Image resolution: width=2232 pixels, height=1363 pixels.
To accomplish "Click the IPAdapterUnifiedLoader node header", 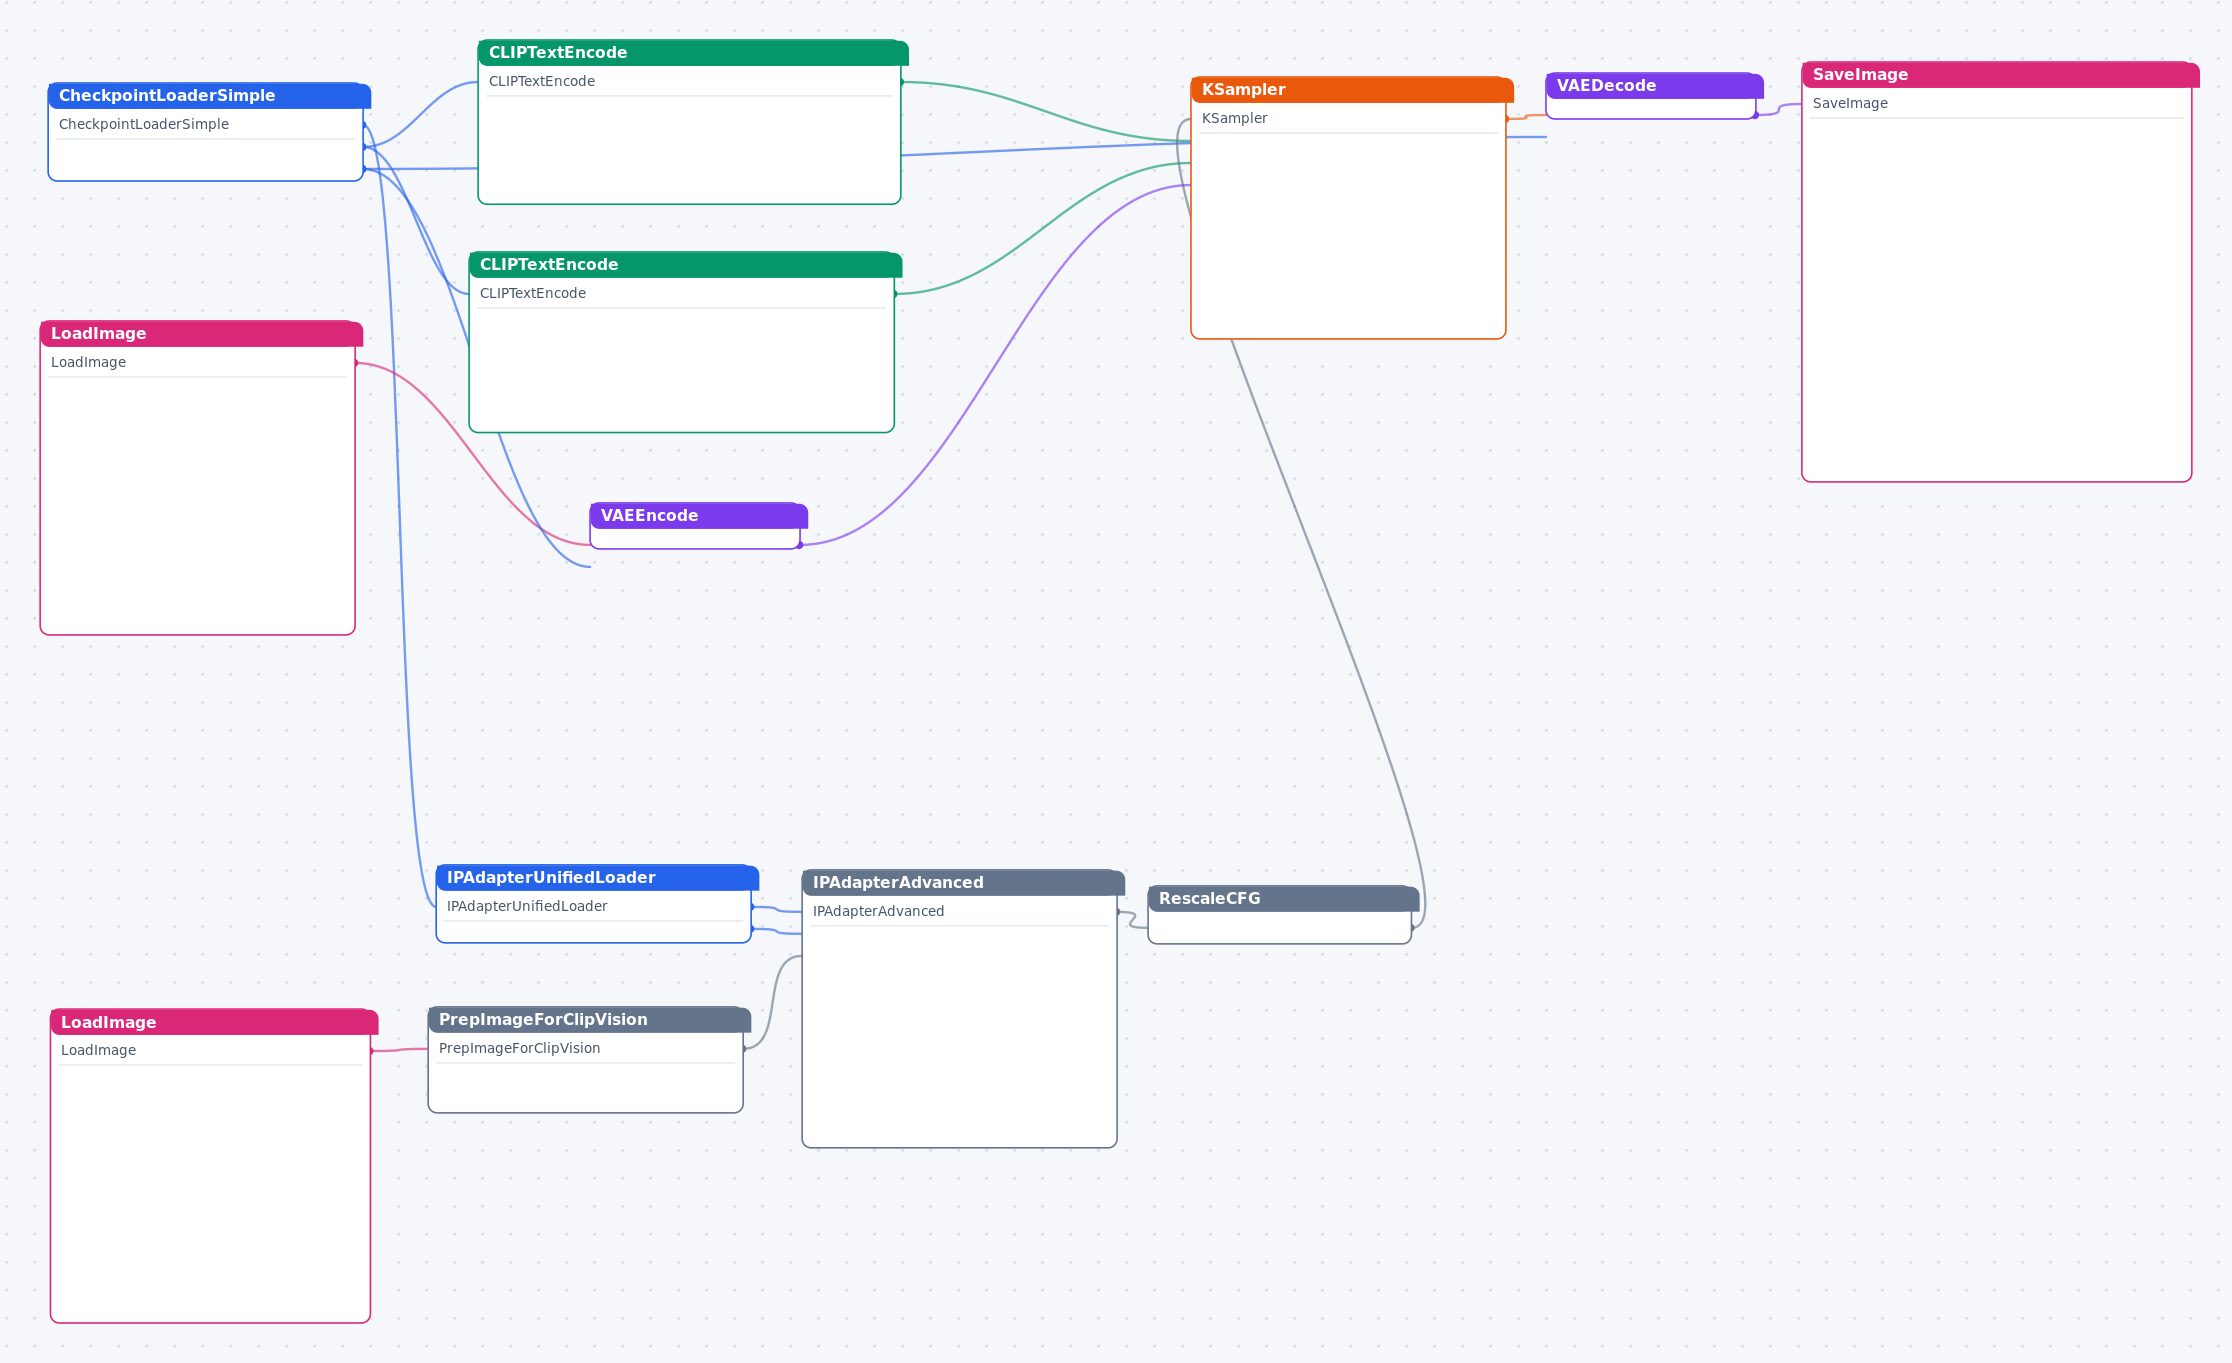I will (597, 878).
